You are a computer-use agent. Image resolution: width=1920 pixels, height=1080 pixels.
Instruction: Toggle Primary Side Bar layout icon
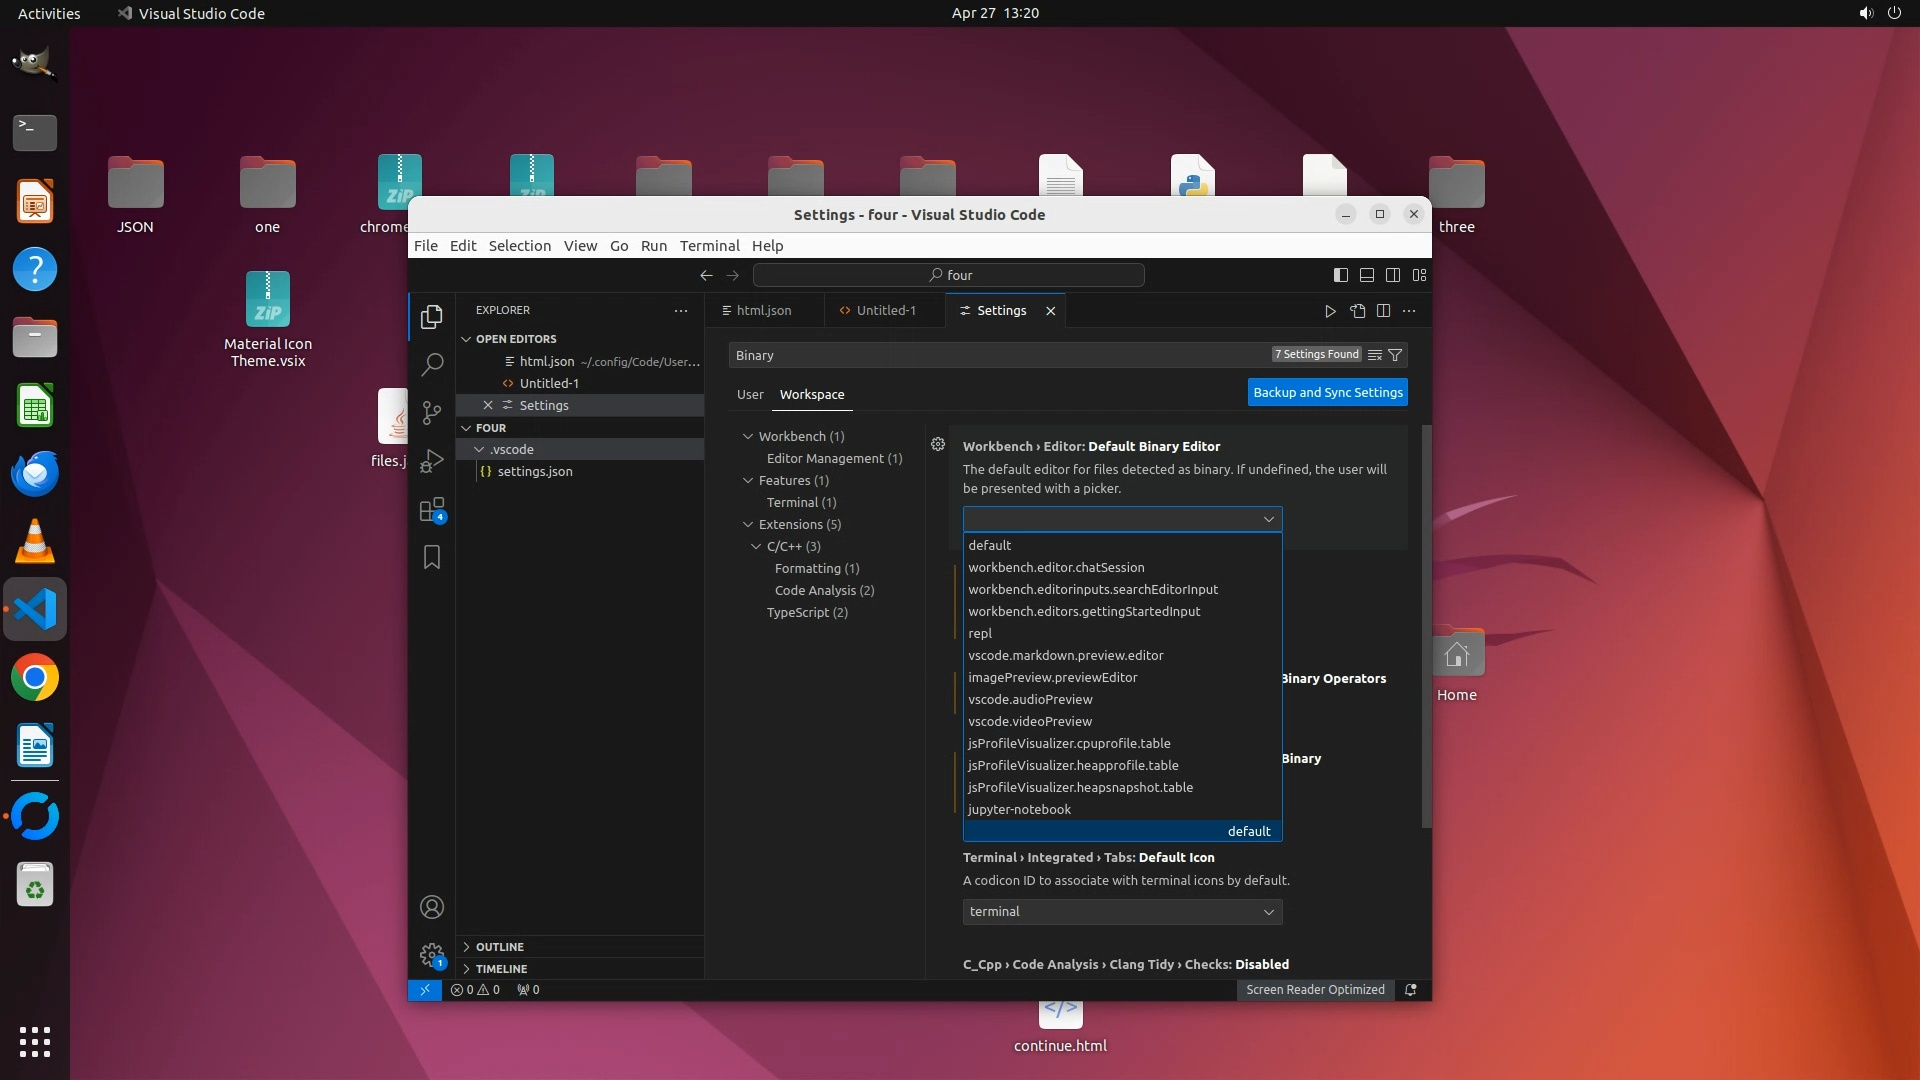(1341, 275)
